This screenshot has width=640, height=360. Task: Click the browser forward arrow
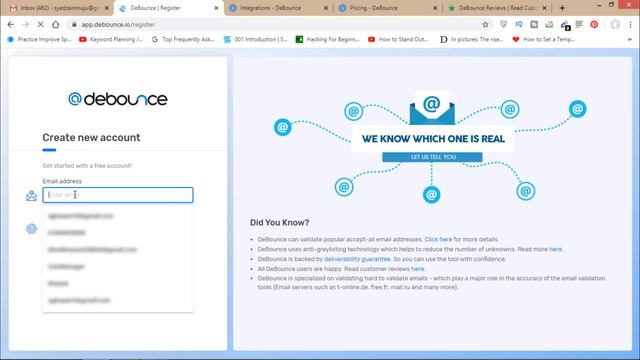point(26,24)
